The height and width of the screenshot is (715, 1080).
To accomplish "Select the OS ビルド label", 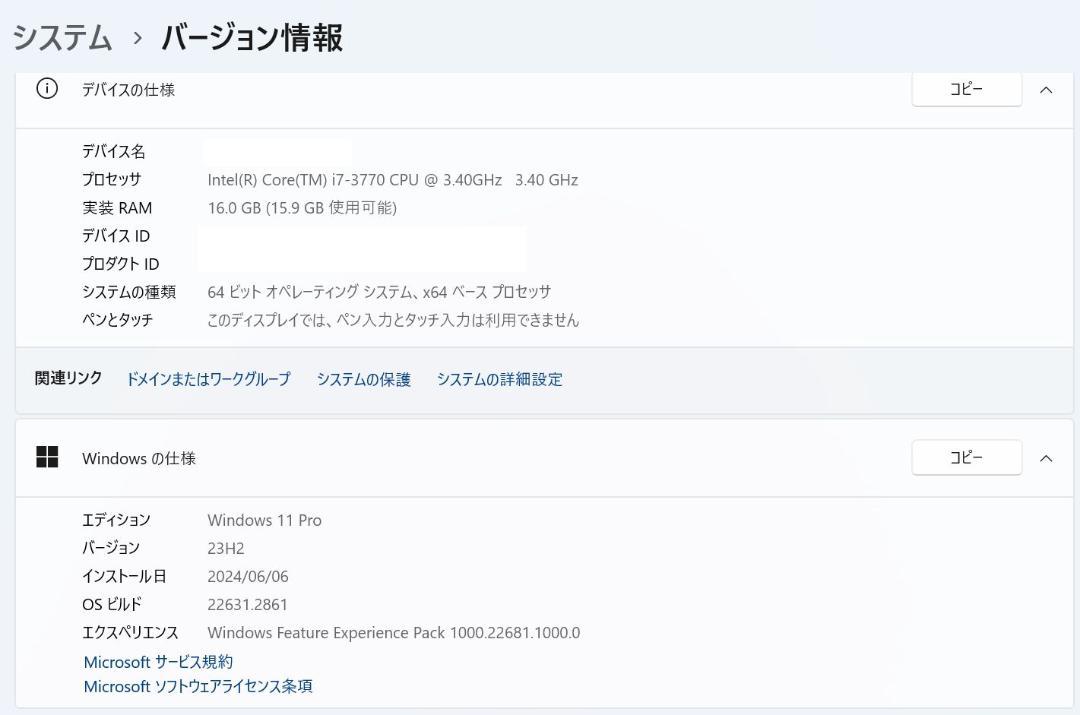I will (x=112, y=604).
